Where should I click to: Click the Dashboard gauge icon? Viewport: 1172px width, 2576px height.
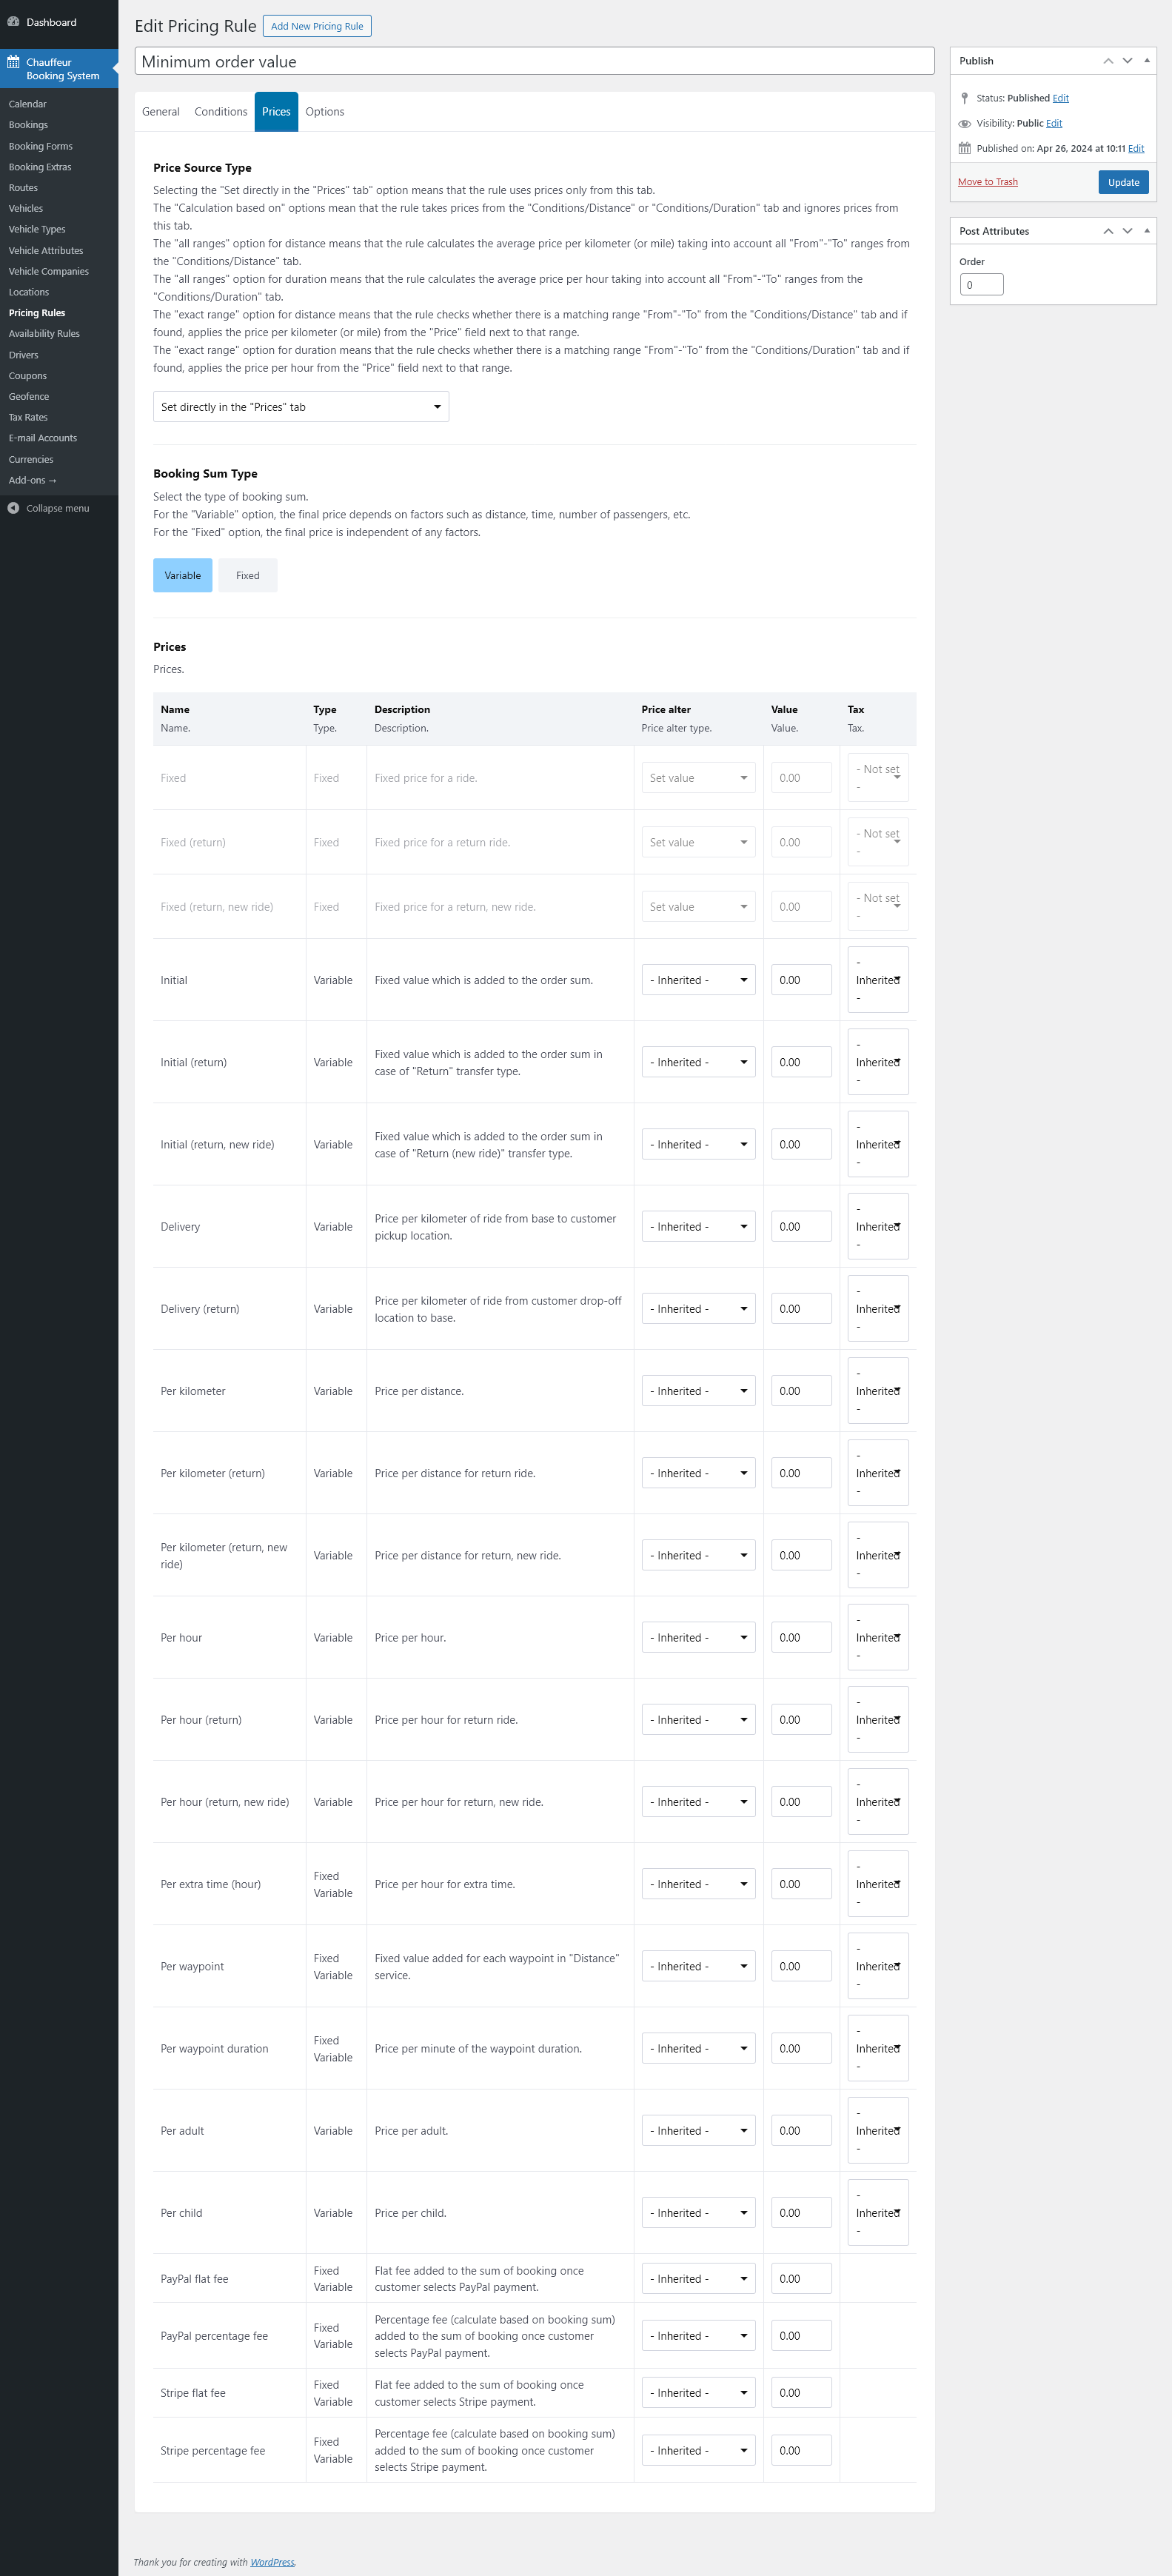click(x=13, y=22)
